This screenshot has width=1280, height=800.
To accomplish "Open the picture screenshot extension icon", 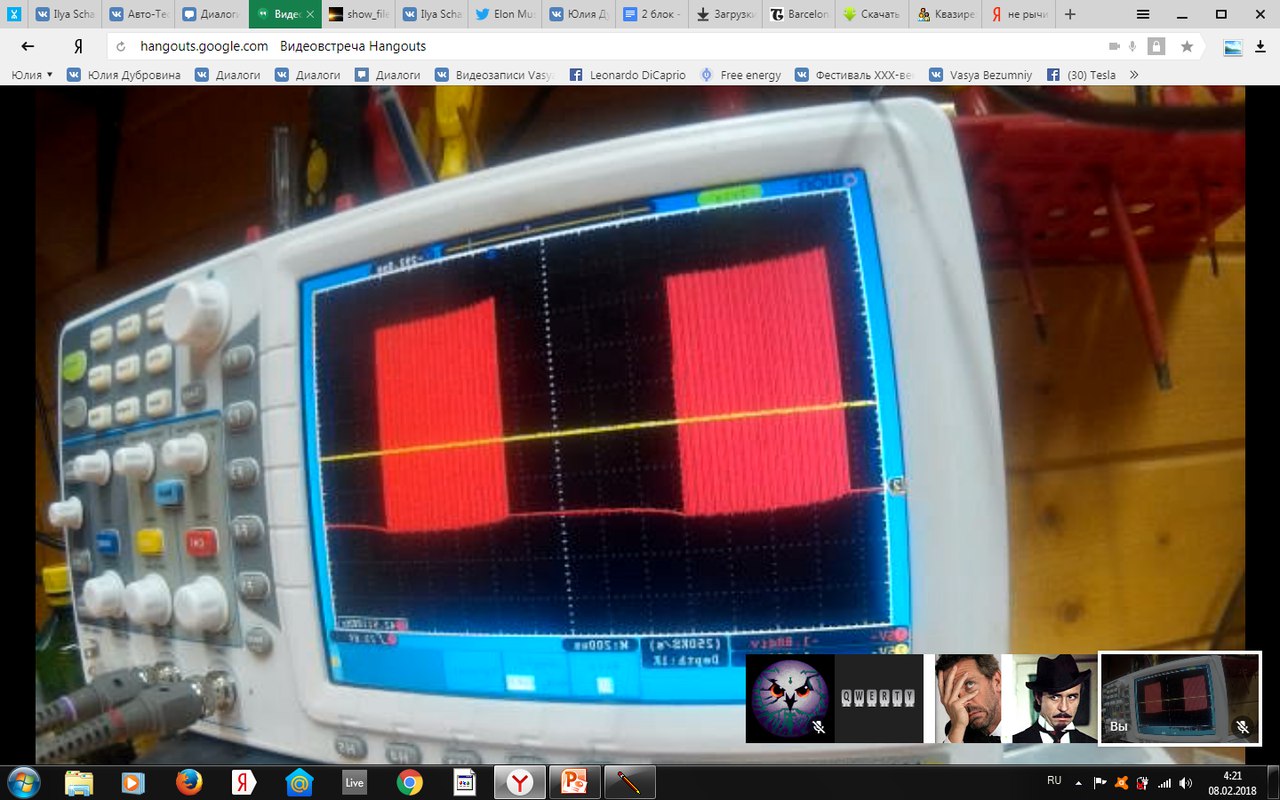I will coord(1233,47).
